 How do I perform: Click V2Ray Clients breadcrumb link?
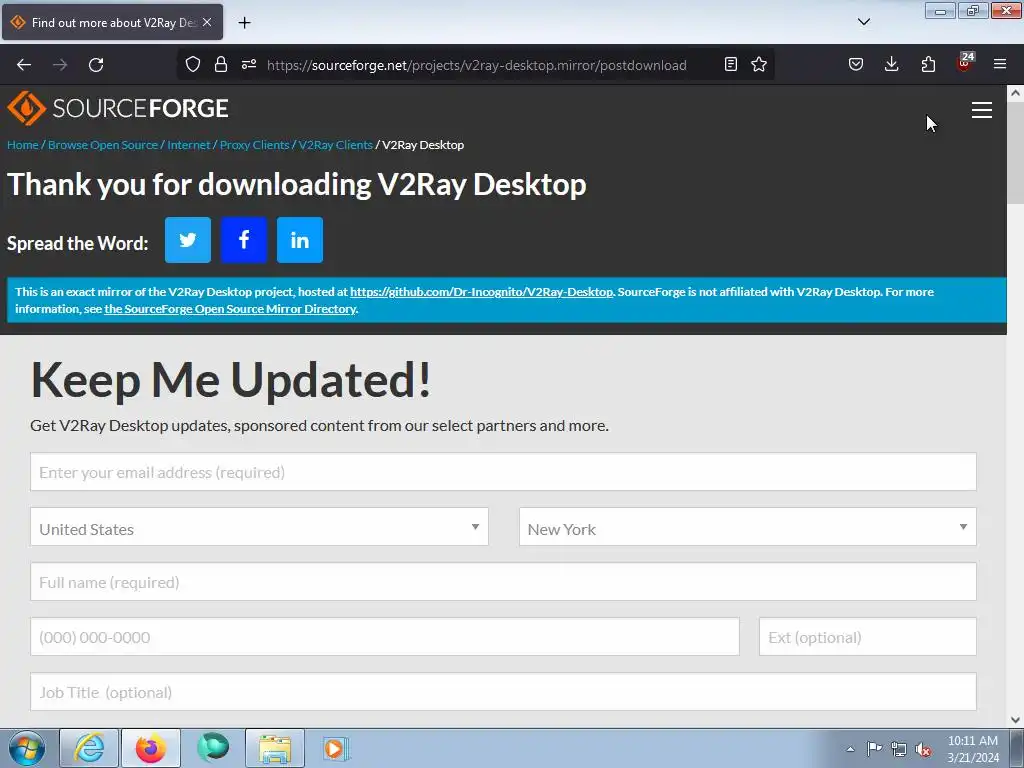pos(335,145)
